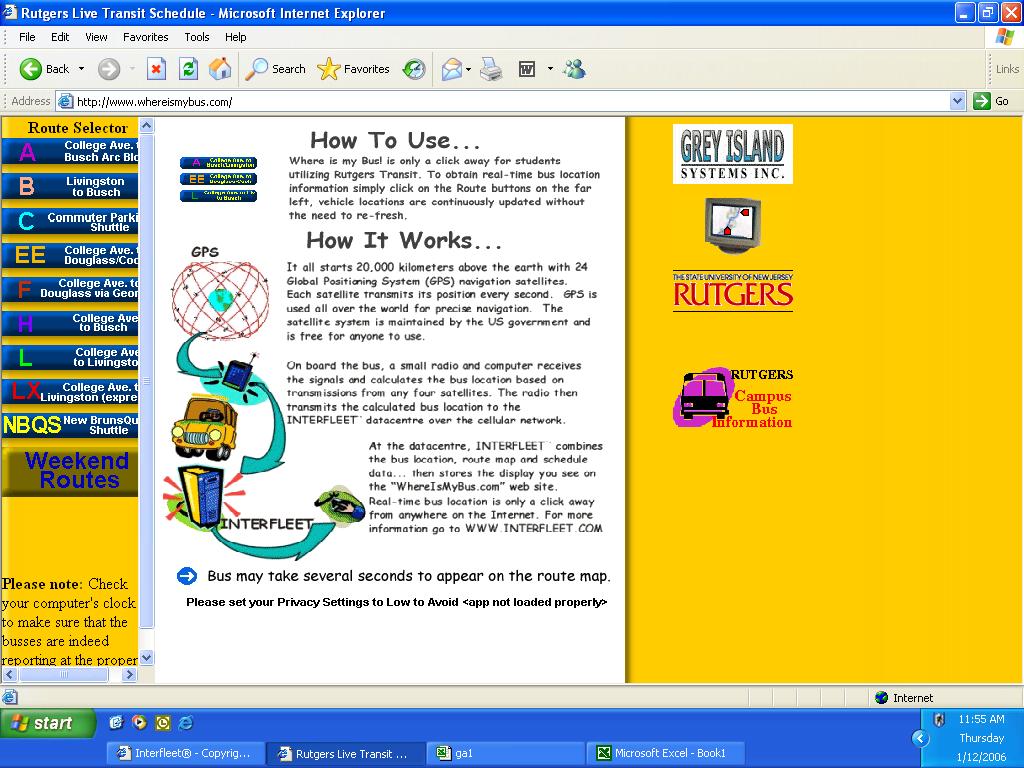Launch Internet Explorer from quick launch
This screenshot has height=768, width=1024.
pos(186,722)
